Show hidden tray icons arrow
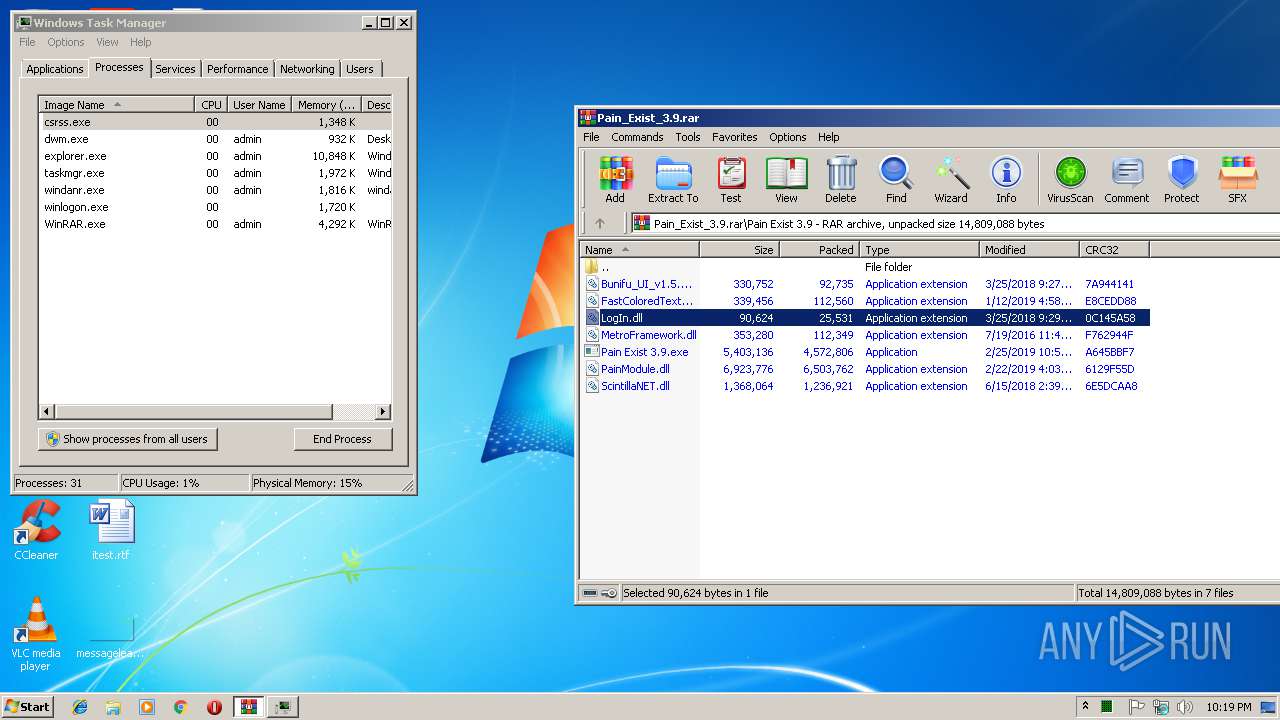 click(x=1085, y=707)
